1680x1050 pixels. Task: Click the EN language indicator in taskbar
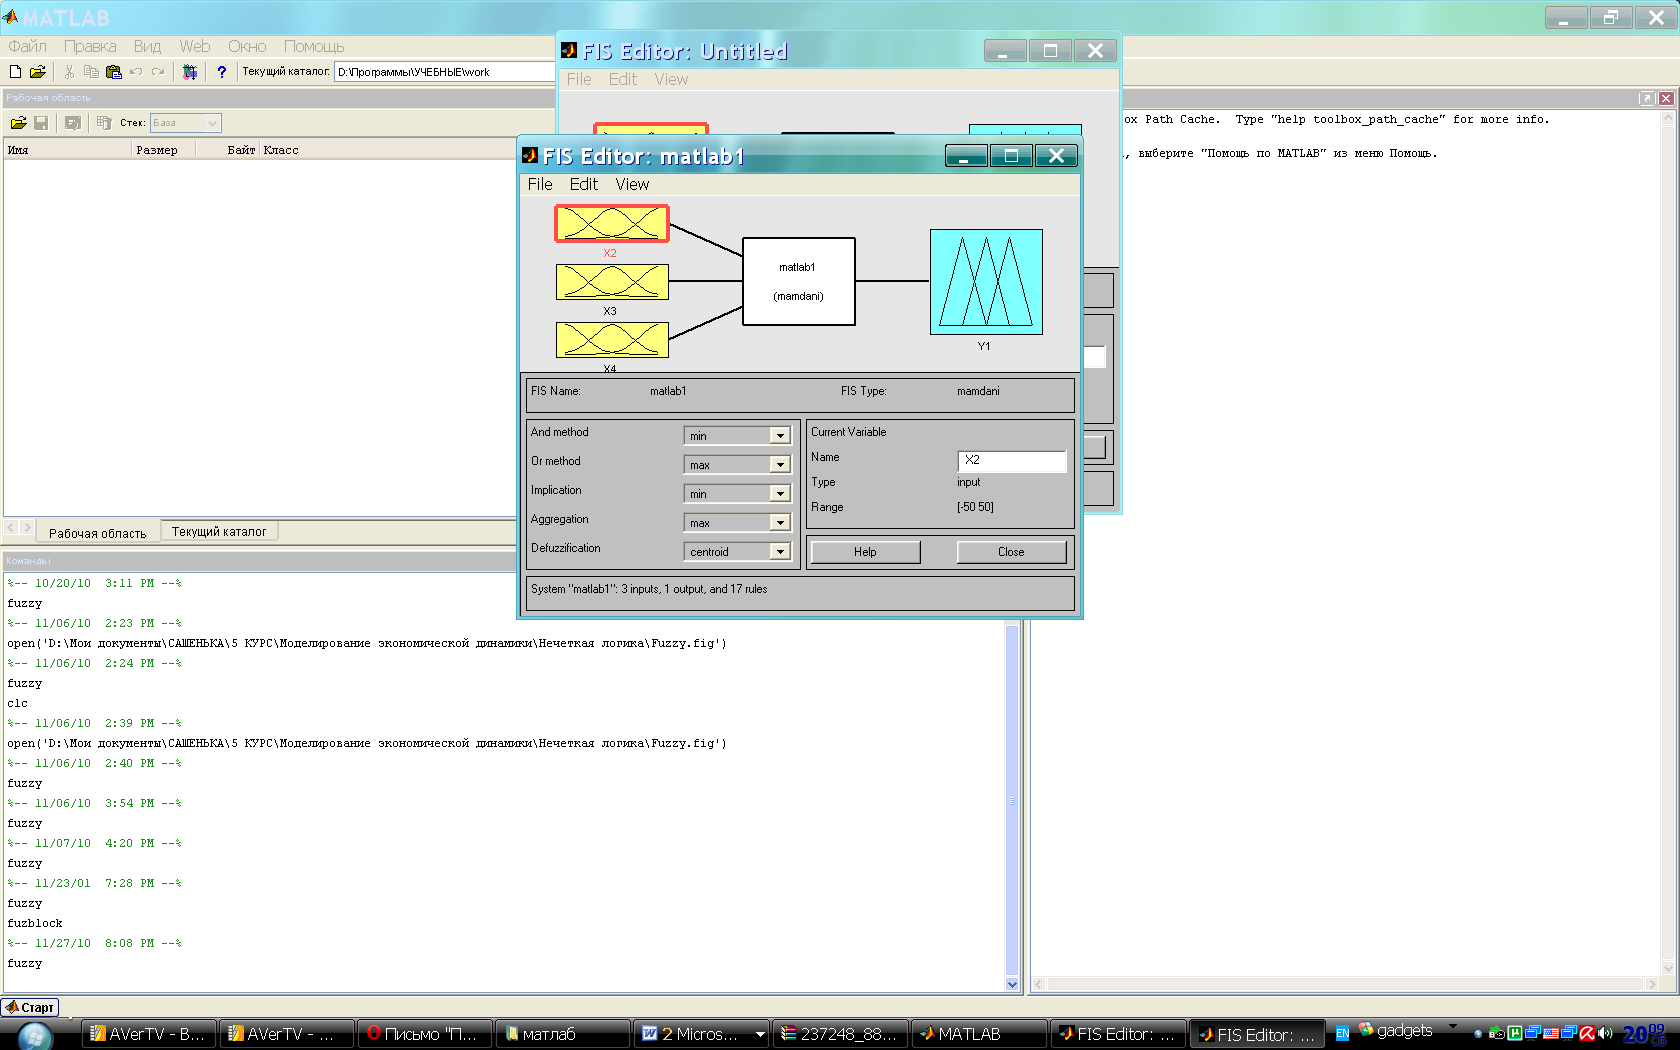click(1342, 1034)
